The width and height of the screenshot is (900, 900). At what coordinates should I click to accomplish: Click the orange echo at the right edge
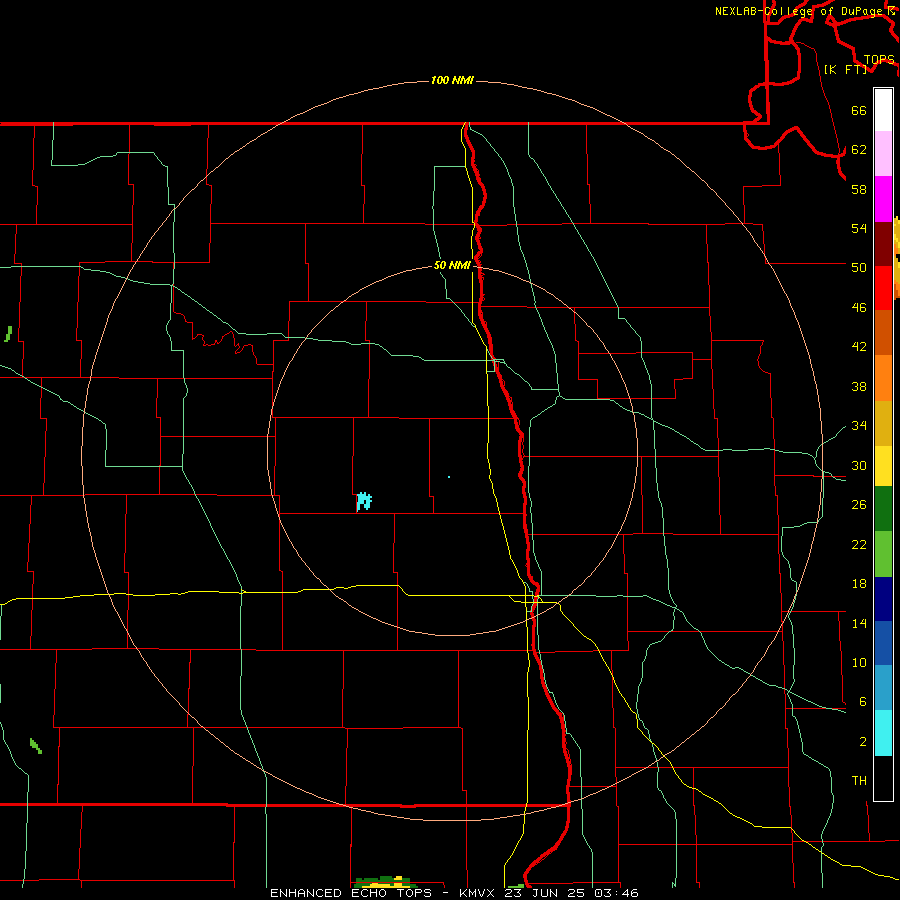click(x=897, y=257)
